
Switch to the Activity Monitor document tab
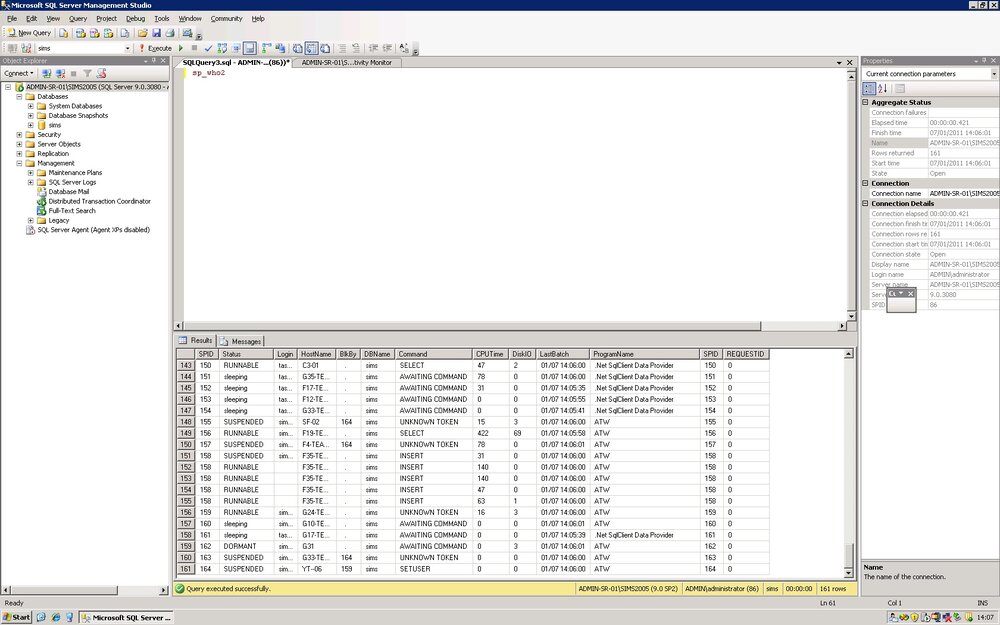pos(347,62)
